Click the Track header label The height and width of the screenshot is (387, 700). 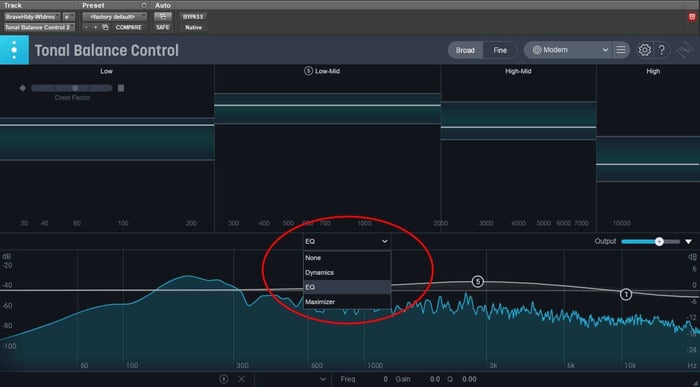tap(13, 5)
